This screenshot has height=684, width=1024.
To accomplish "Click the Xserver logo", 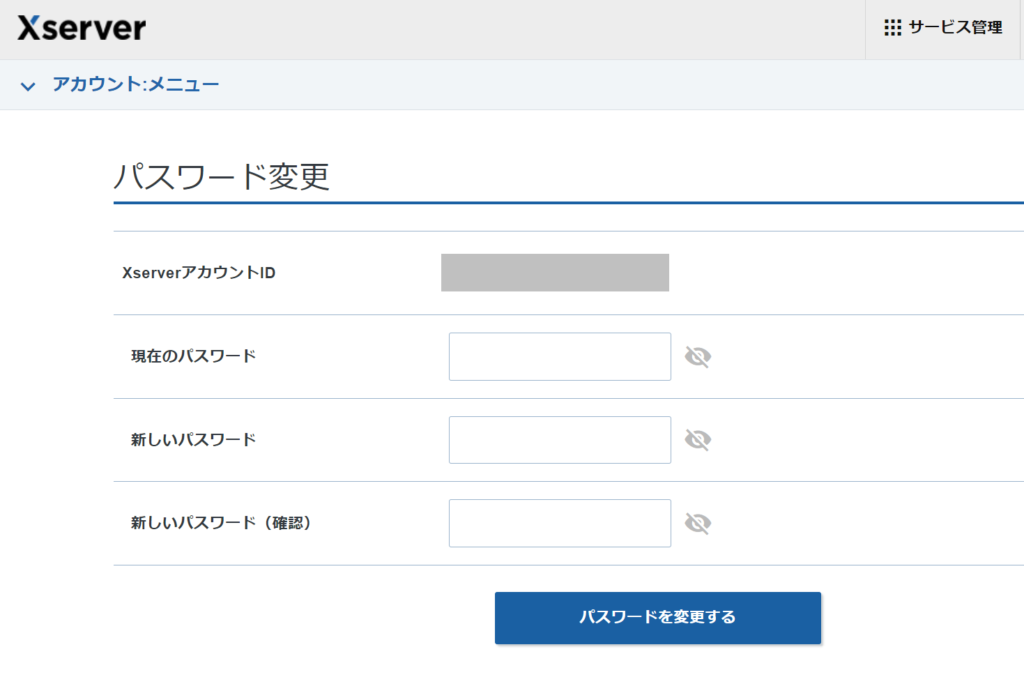I will (81, 28).
